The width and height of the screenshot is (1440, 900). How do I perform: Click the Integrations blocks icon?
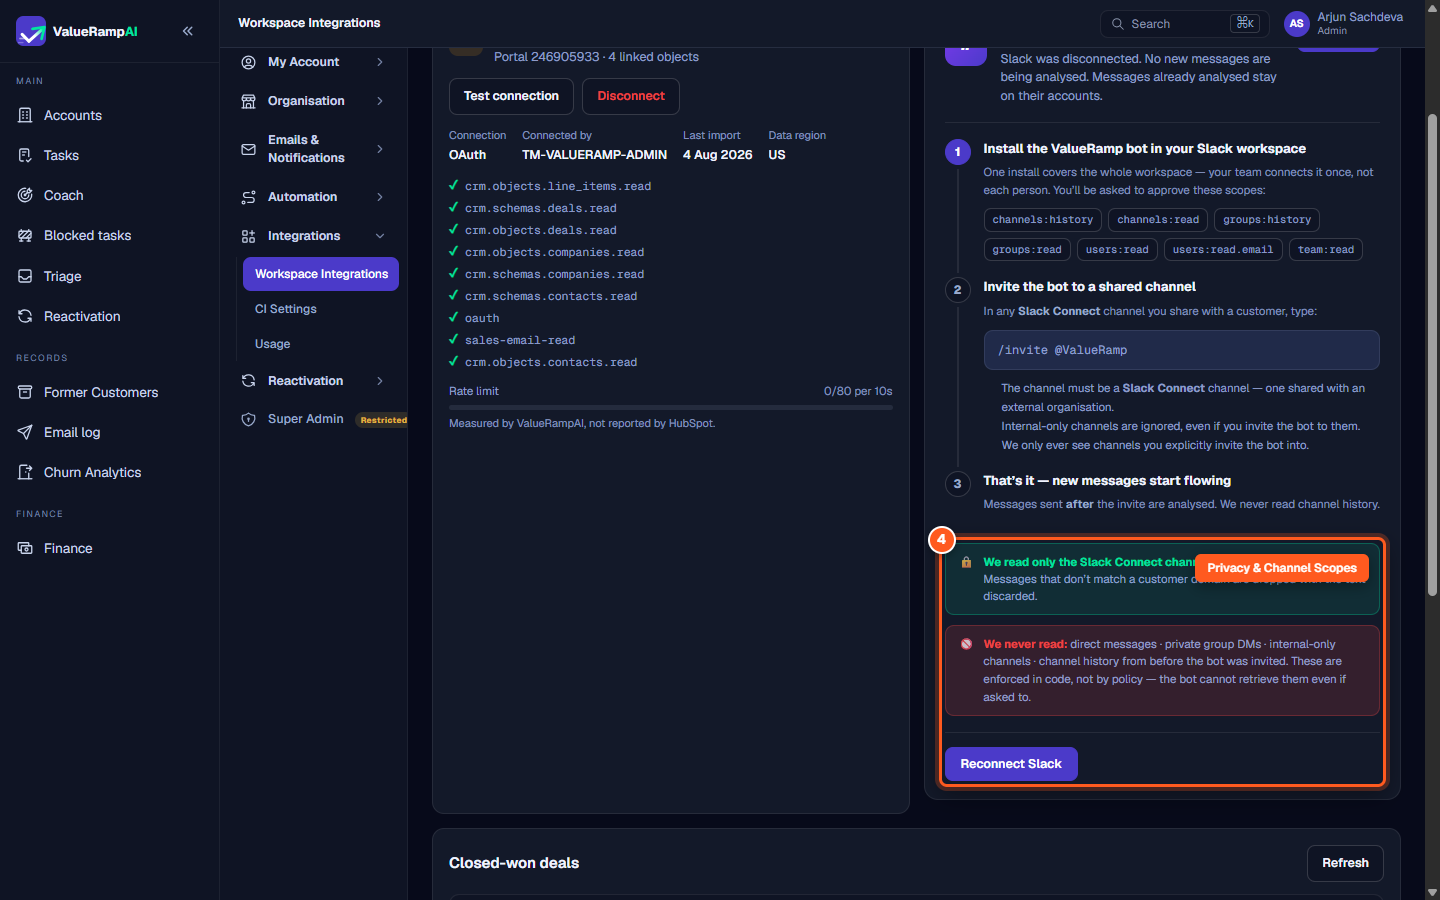248,236
